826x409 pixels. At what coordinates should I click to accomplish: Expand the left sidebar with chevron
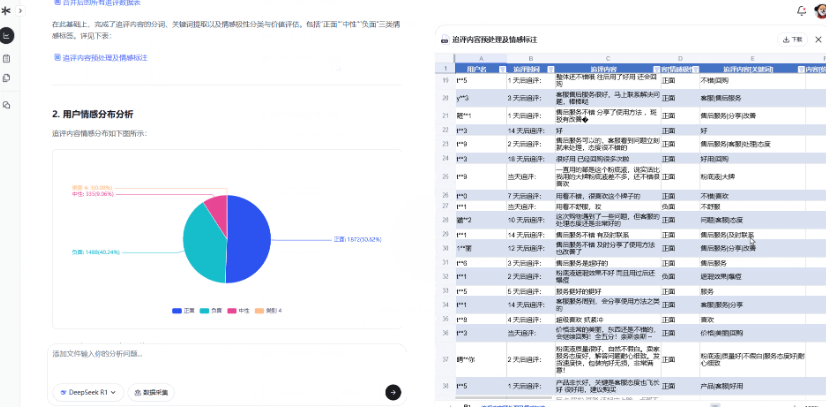pyautogui.click(x=20, y=11)
